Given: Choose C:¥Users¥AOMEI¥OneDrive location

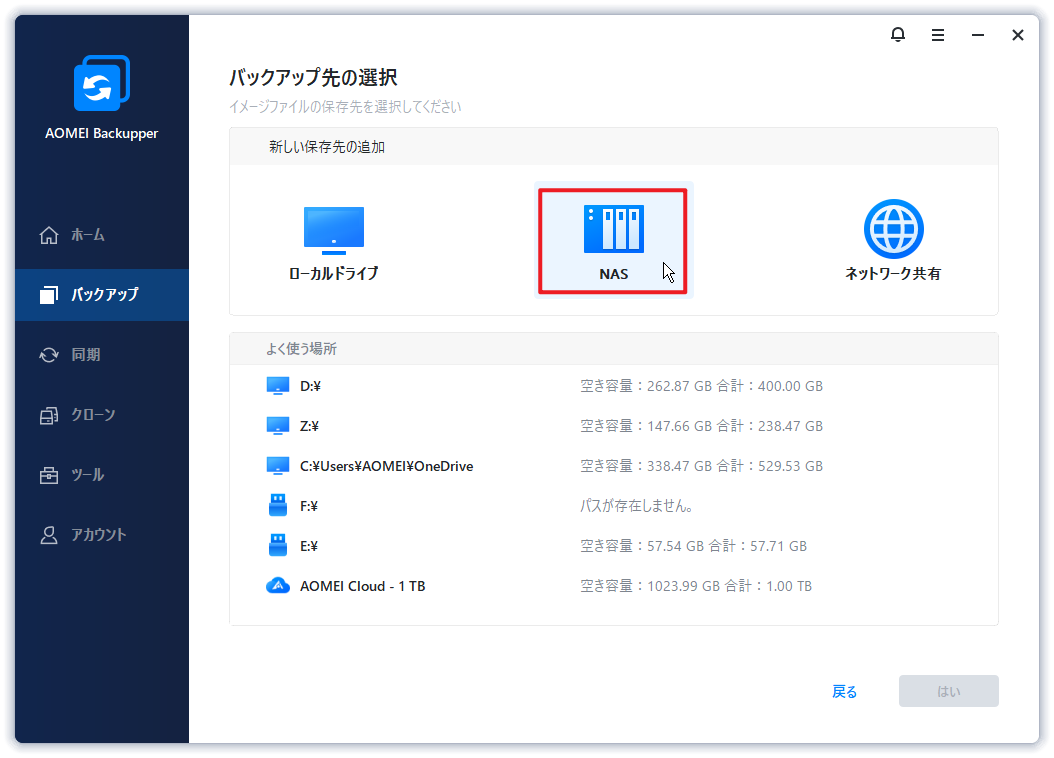Looking at the screenshot, I should [386, 466].
